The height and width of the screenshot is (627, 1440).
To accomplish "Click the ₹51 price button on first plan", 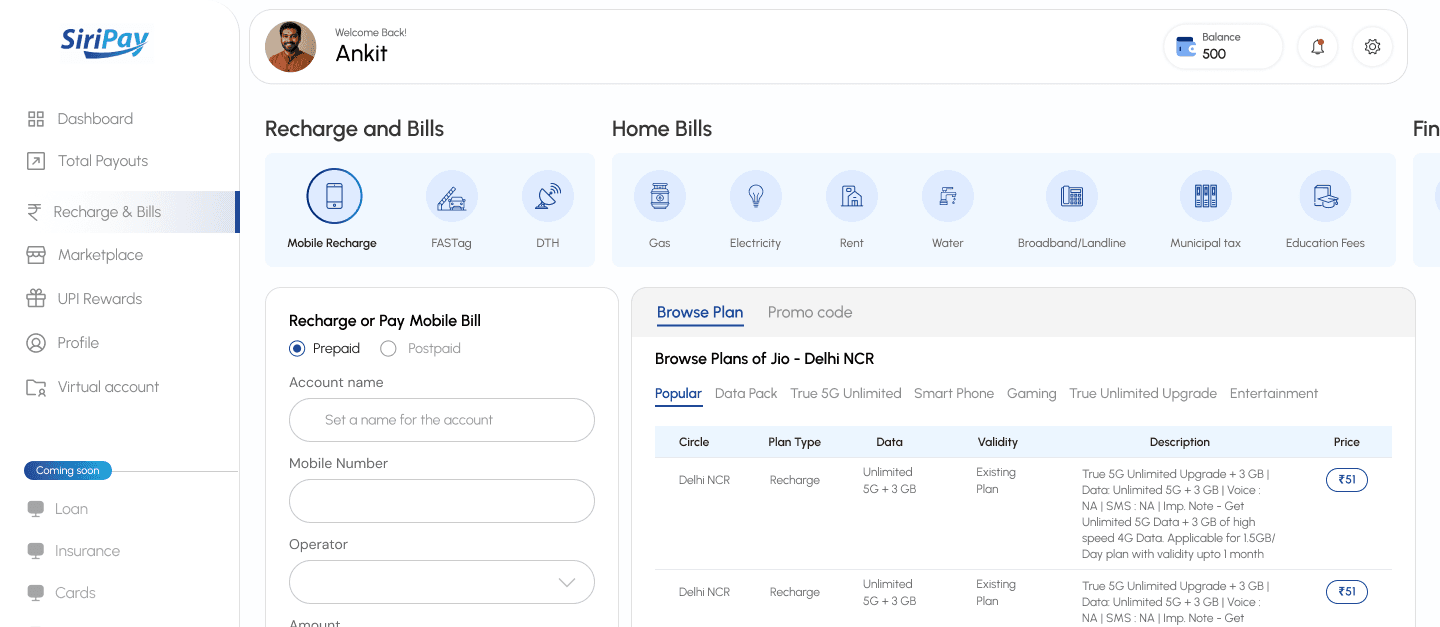I will pos(1346,479).
